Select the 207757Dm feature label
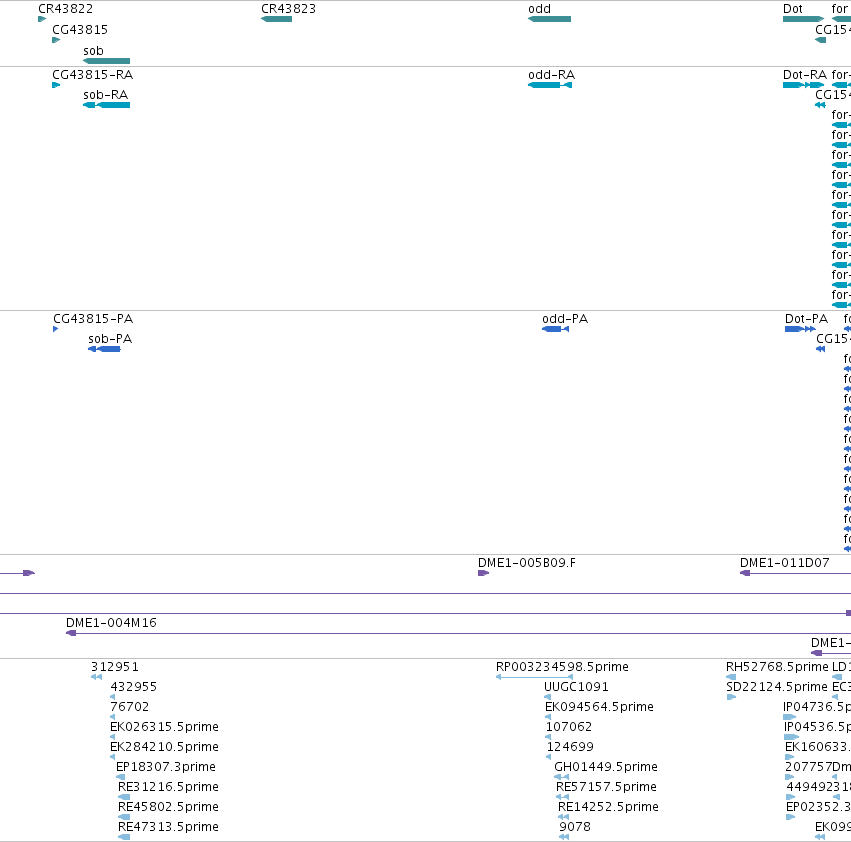Image resolution: width=851 pixels, height=842 pixels. pyautogui.click(x=818, y=767)
